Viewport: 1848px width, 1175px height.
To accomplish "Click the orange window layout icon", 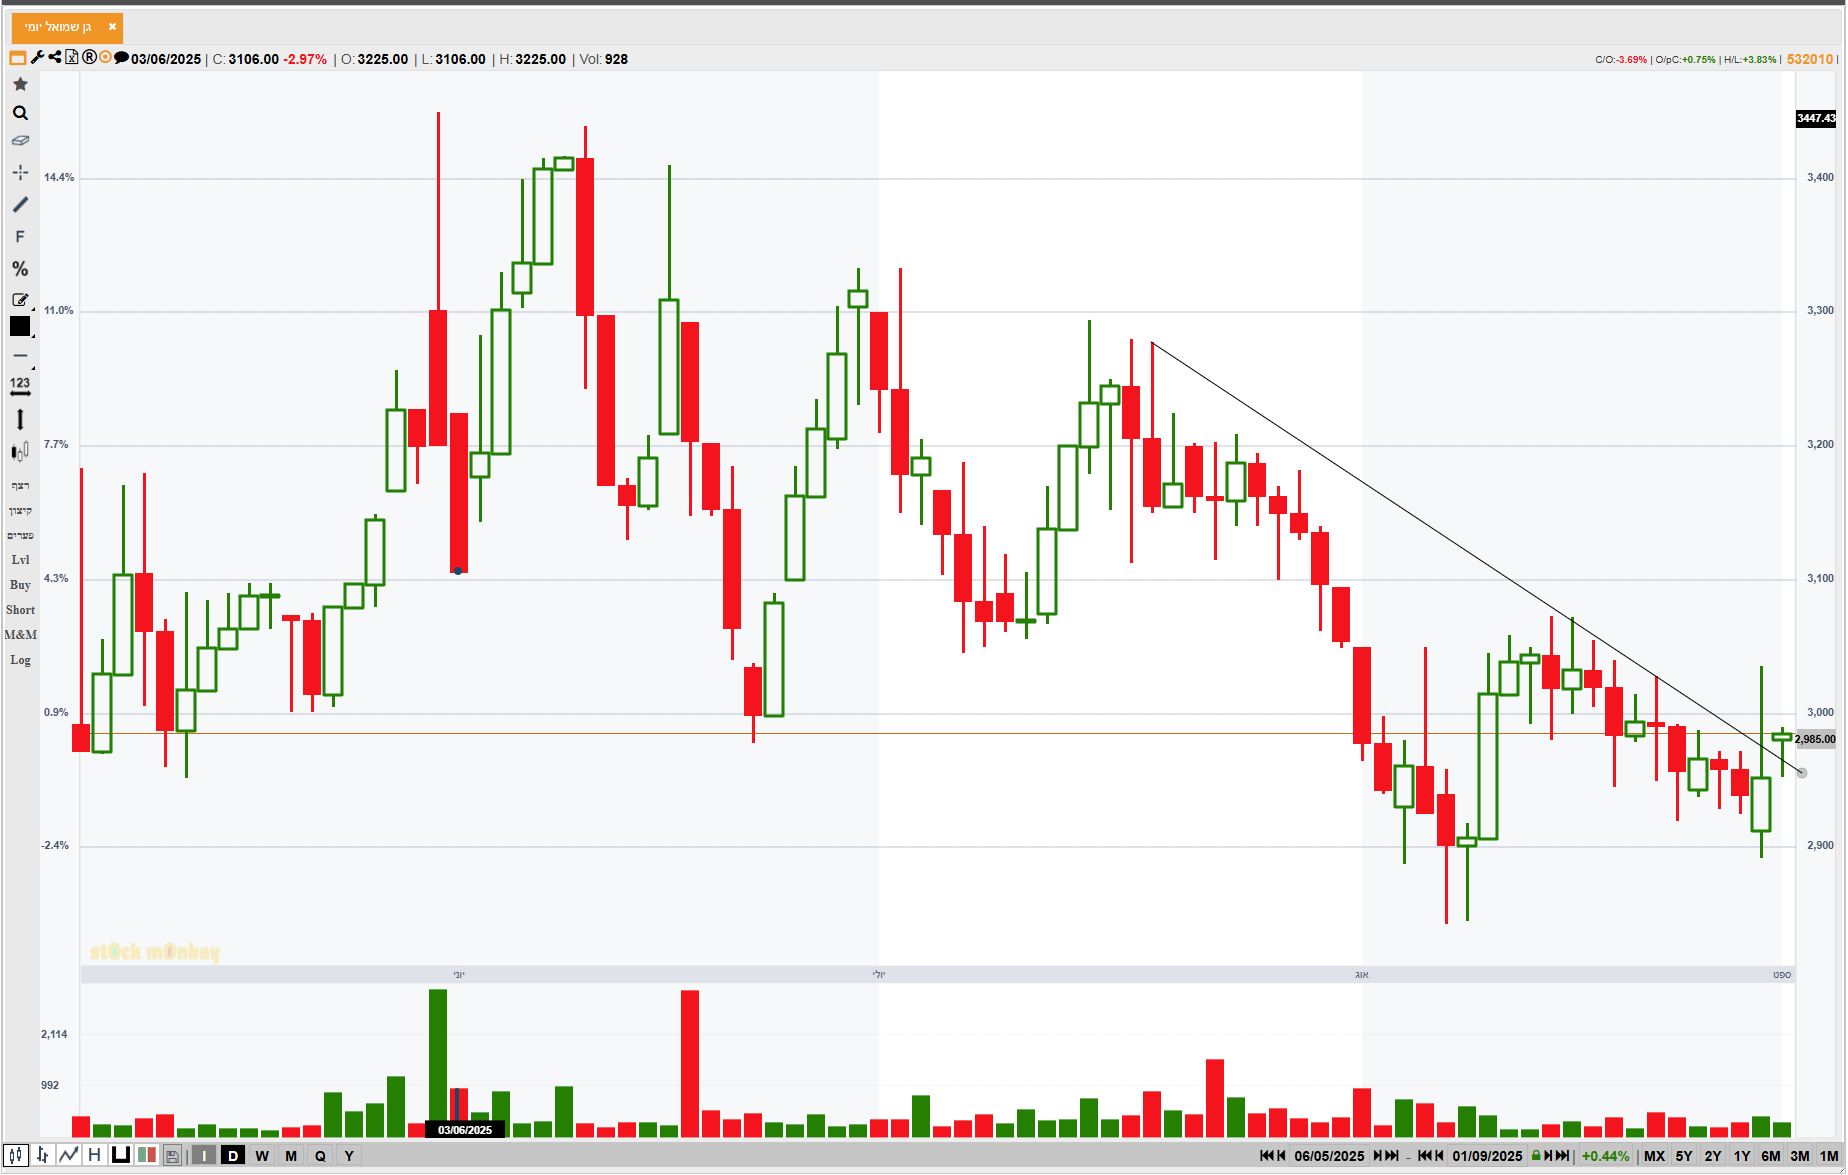I will point(18,58).
